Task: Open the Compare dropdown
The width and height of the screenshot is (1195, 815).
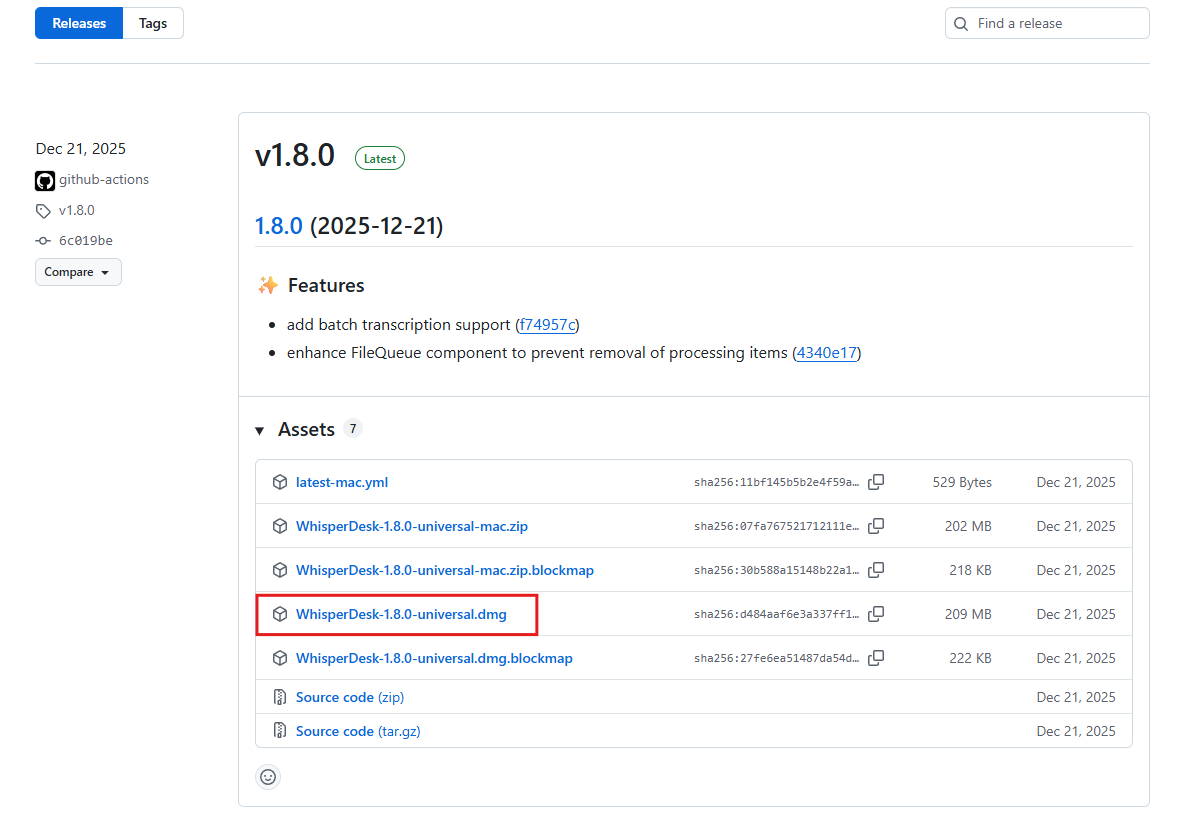Action: point(78,272)
